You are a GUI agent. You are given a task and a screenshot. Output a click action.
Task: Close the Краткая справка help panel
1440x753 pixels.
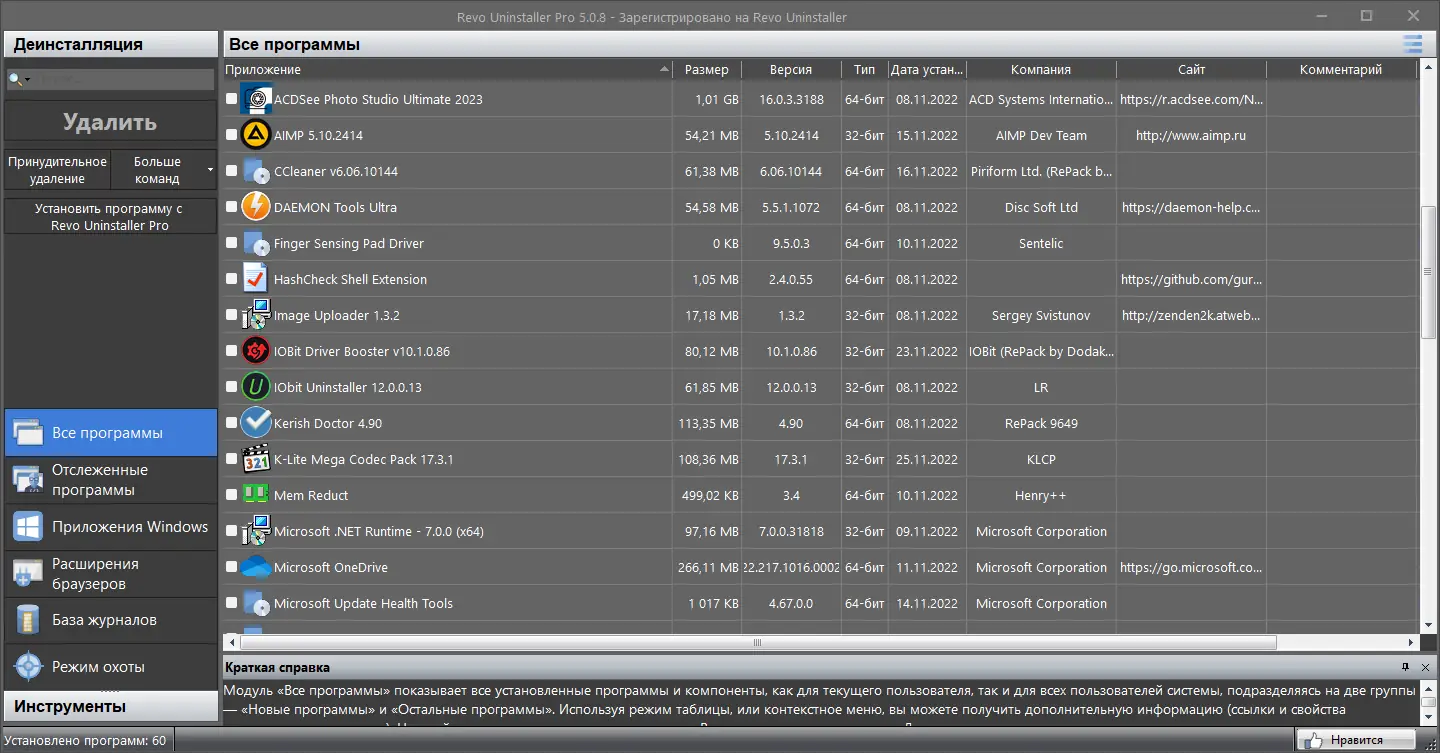[x=1425, y=667]
